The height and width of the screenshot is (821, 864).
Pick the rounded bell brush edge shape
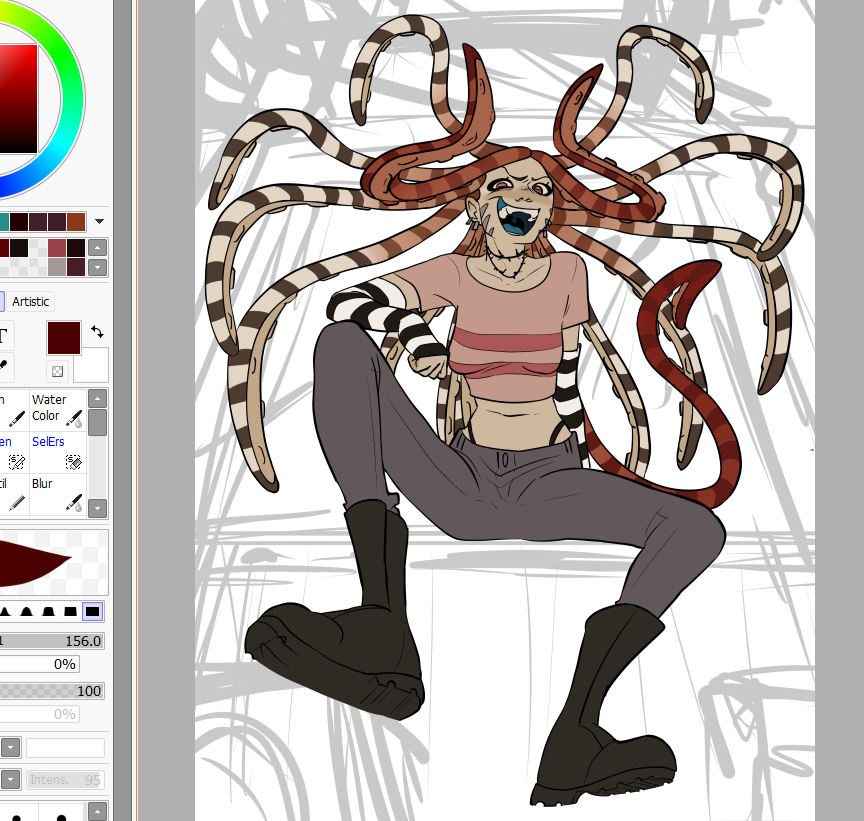(27, 612)
